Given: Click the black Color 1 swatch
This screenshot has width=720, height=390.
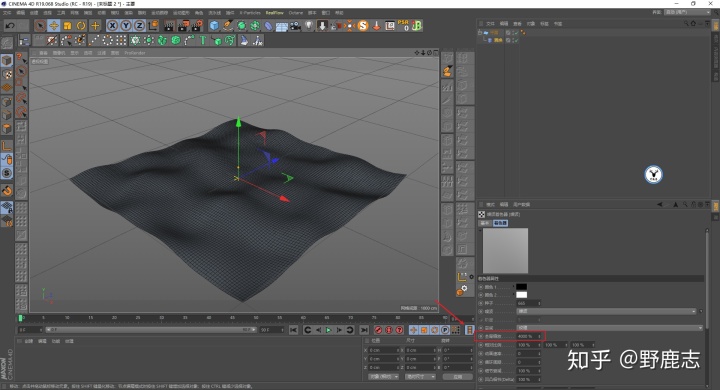Looking at the screenshot, I should [521, 287].
